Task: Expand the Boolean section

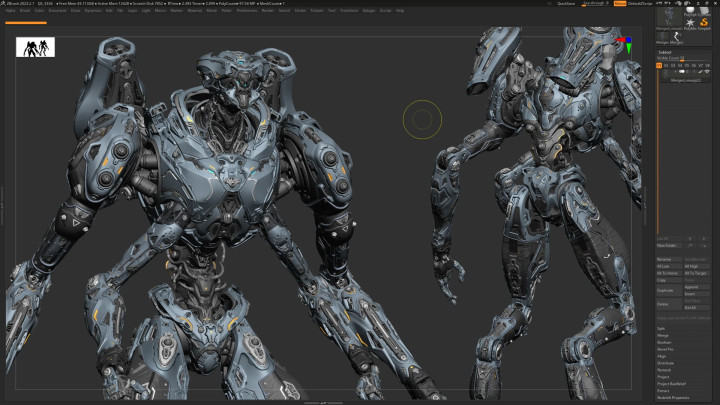Action: pyautogui.click(x=665, y=342)
